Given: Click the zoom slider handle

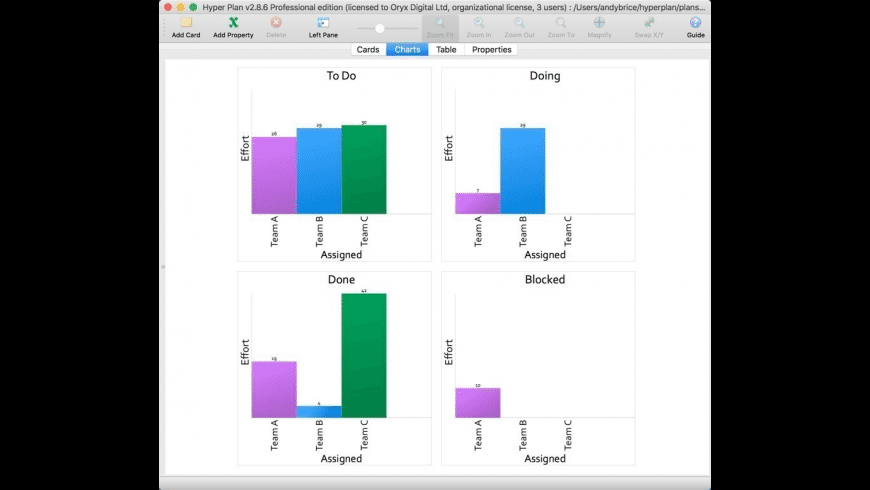Looking at the screenshot, I should coord(380,28).
